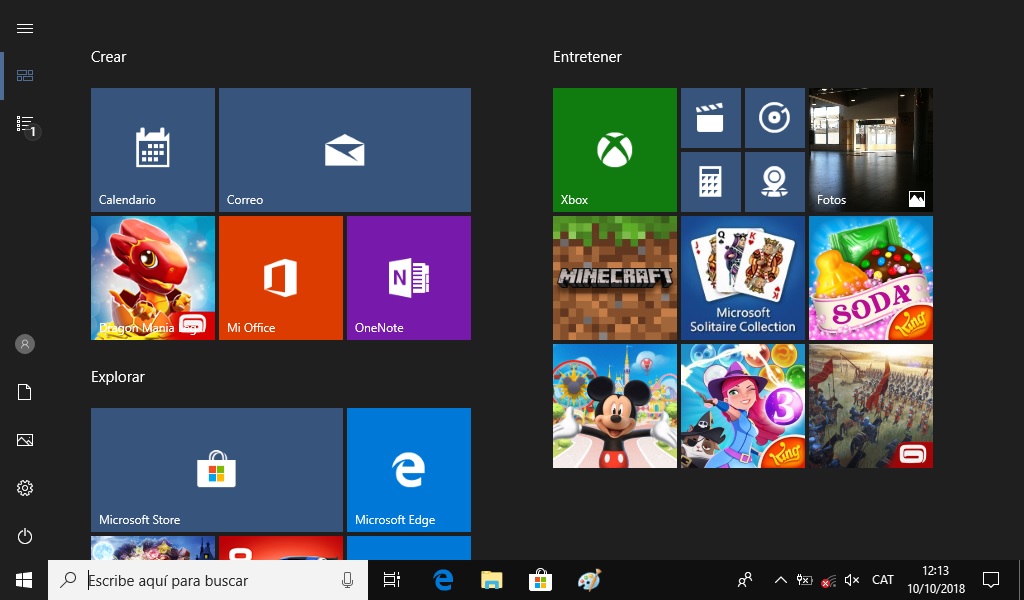Screen dimensions: 1024x600
Task: Click the Crear group title
Action: [x=108, y=57]
